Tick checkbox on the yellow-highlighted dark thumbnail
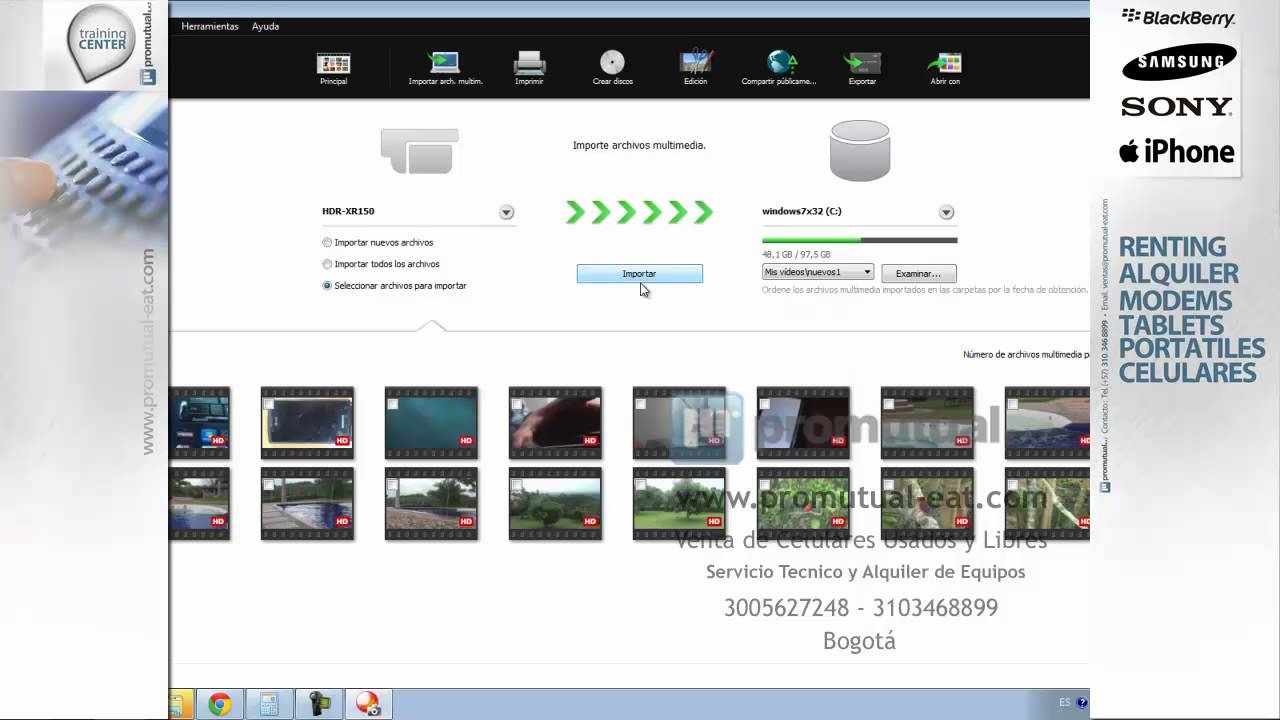 [x=269, y=404]
